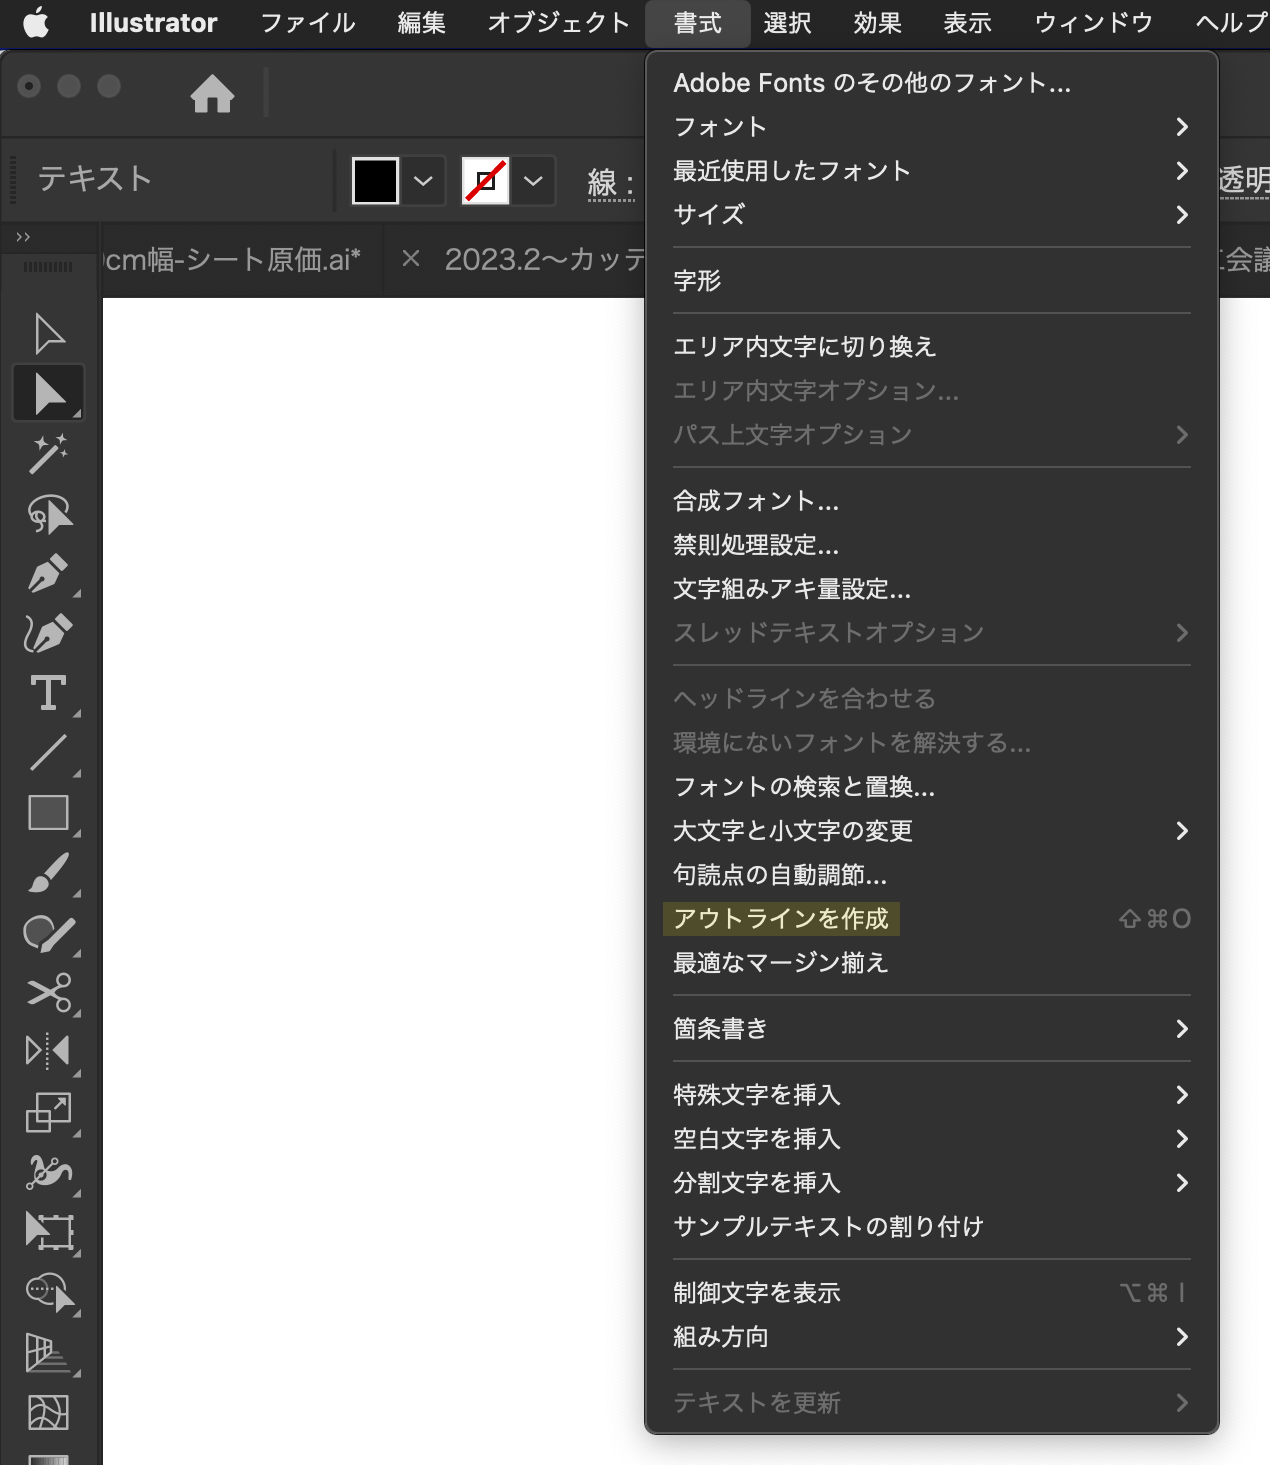This screenshot has height=1465, width=1270.
Task: Open the 字形 panel item
Action: 932,281
